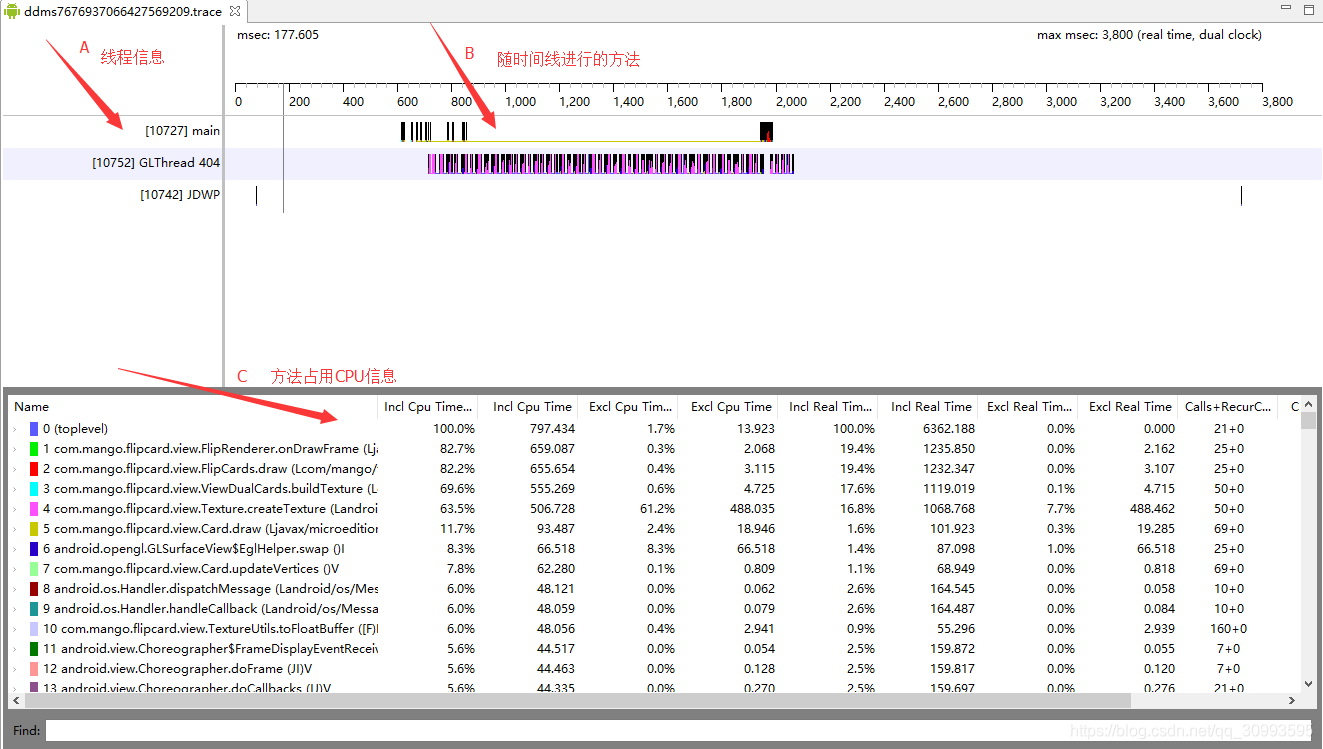Click the horizontal scrollbar left arrow
This screenshot has width=1323, height=749.
[x=17, y=701]
